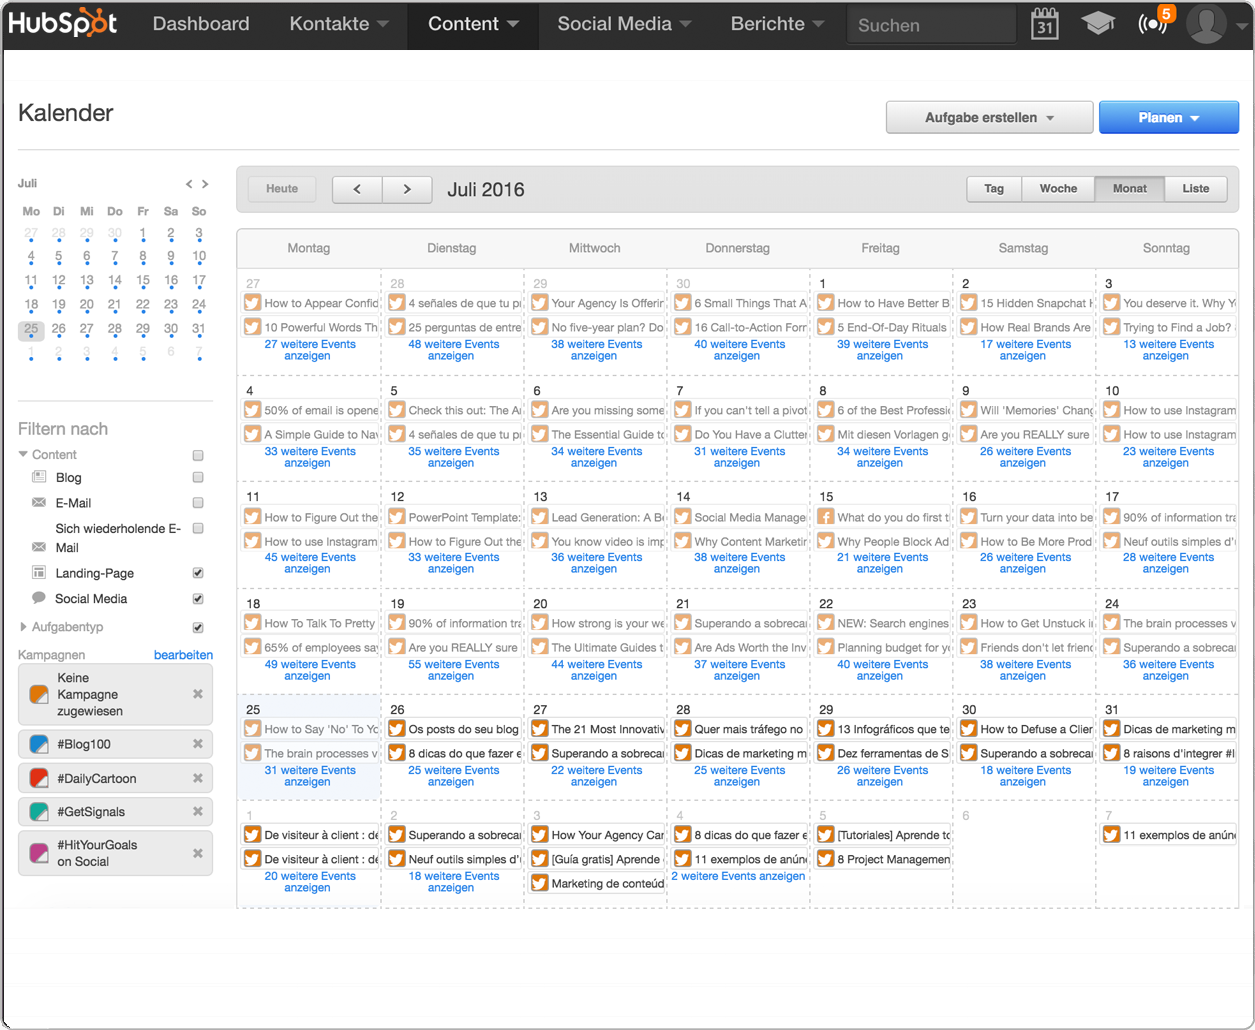Remove the #Blog100 campaign filter
The image size is (1255, 1030).
198,744
